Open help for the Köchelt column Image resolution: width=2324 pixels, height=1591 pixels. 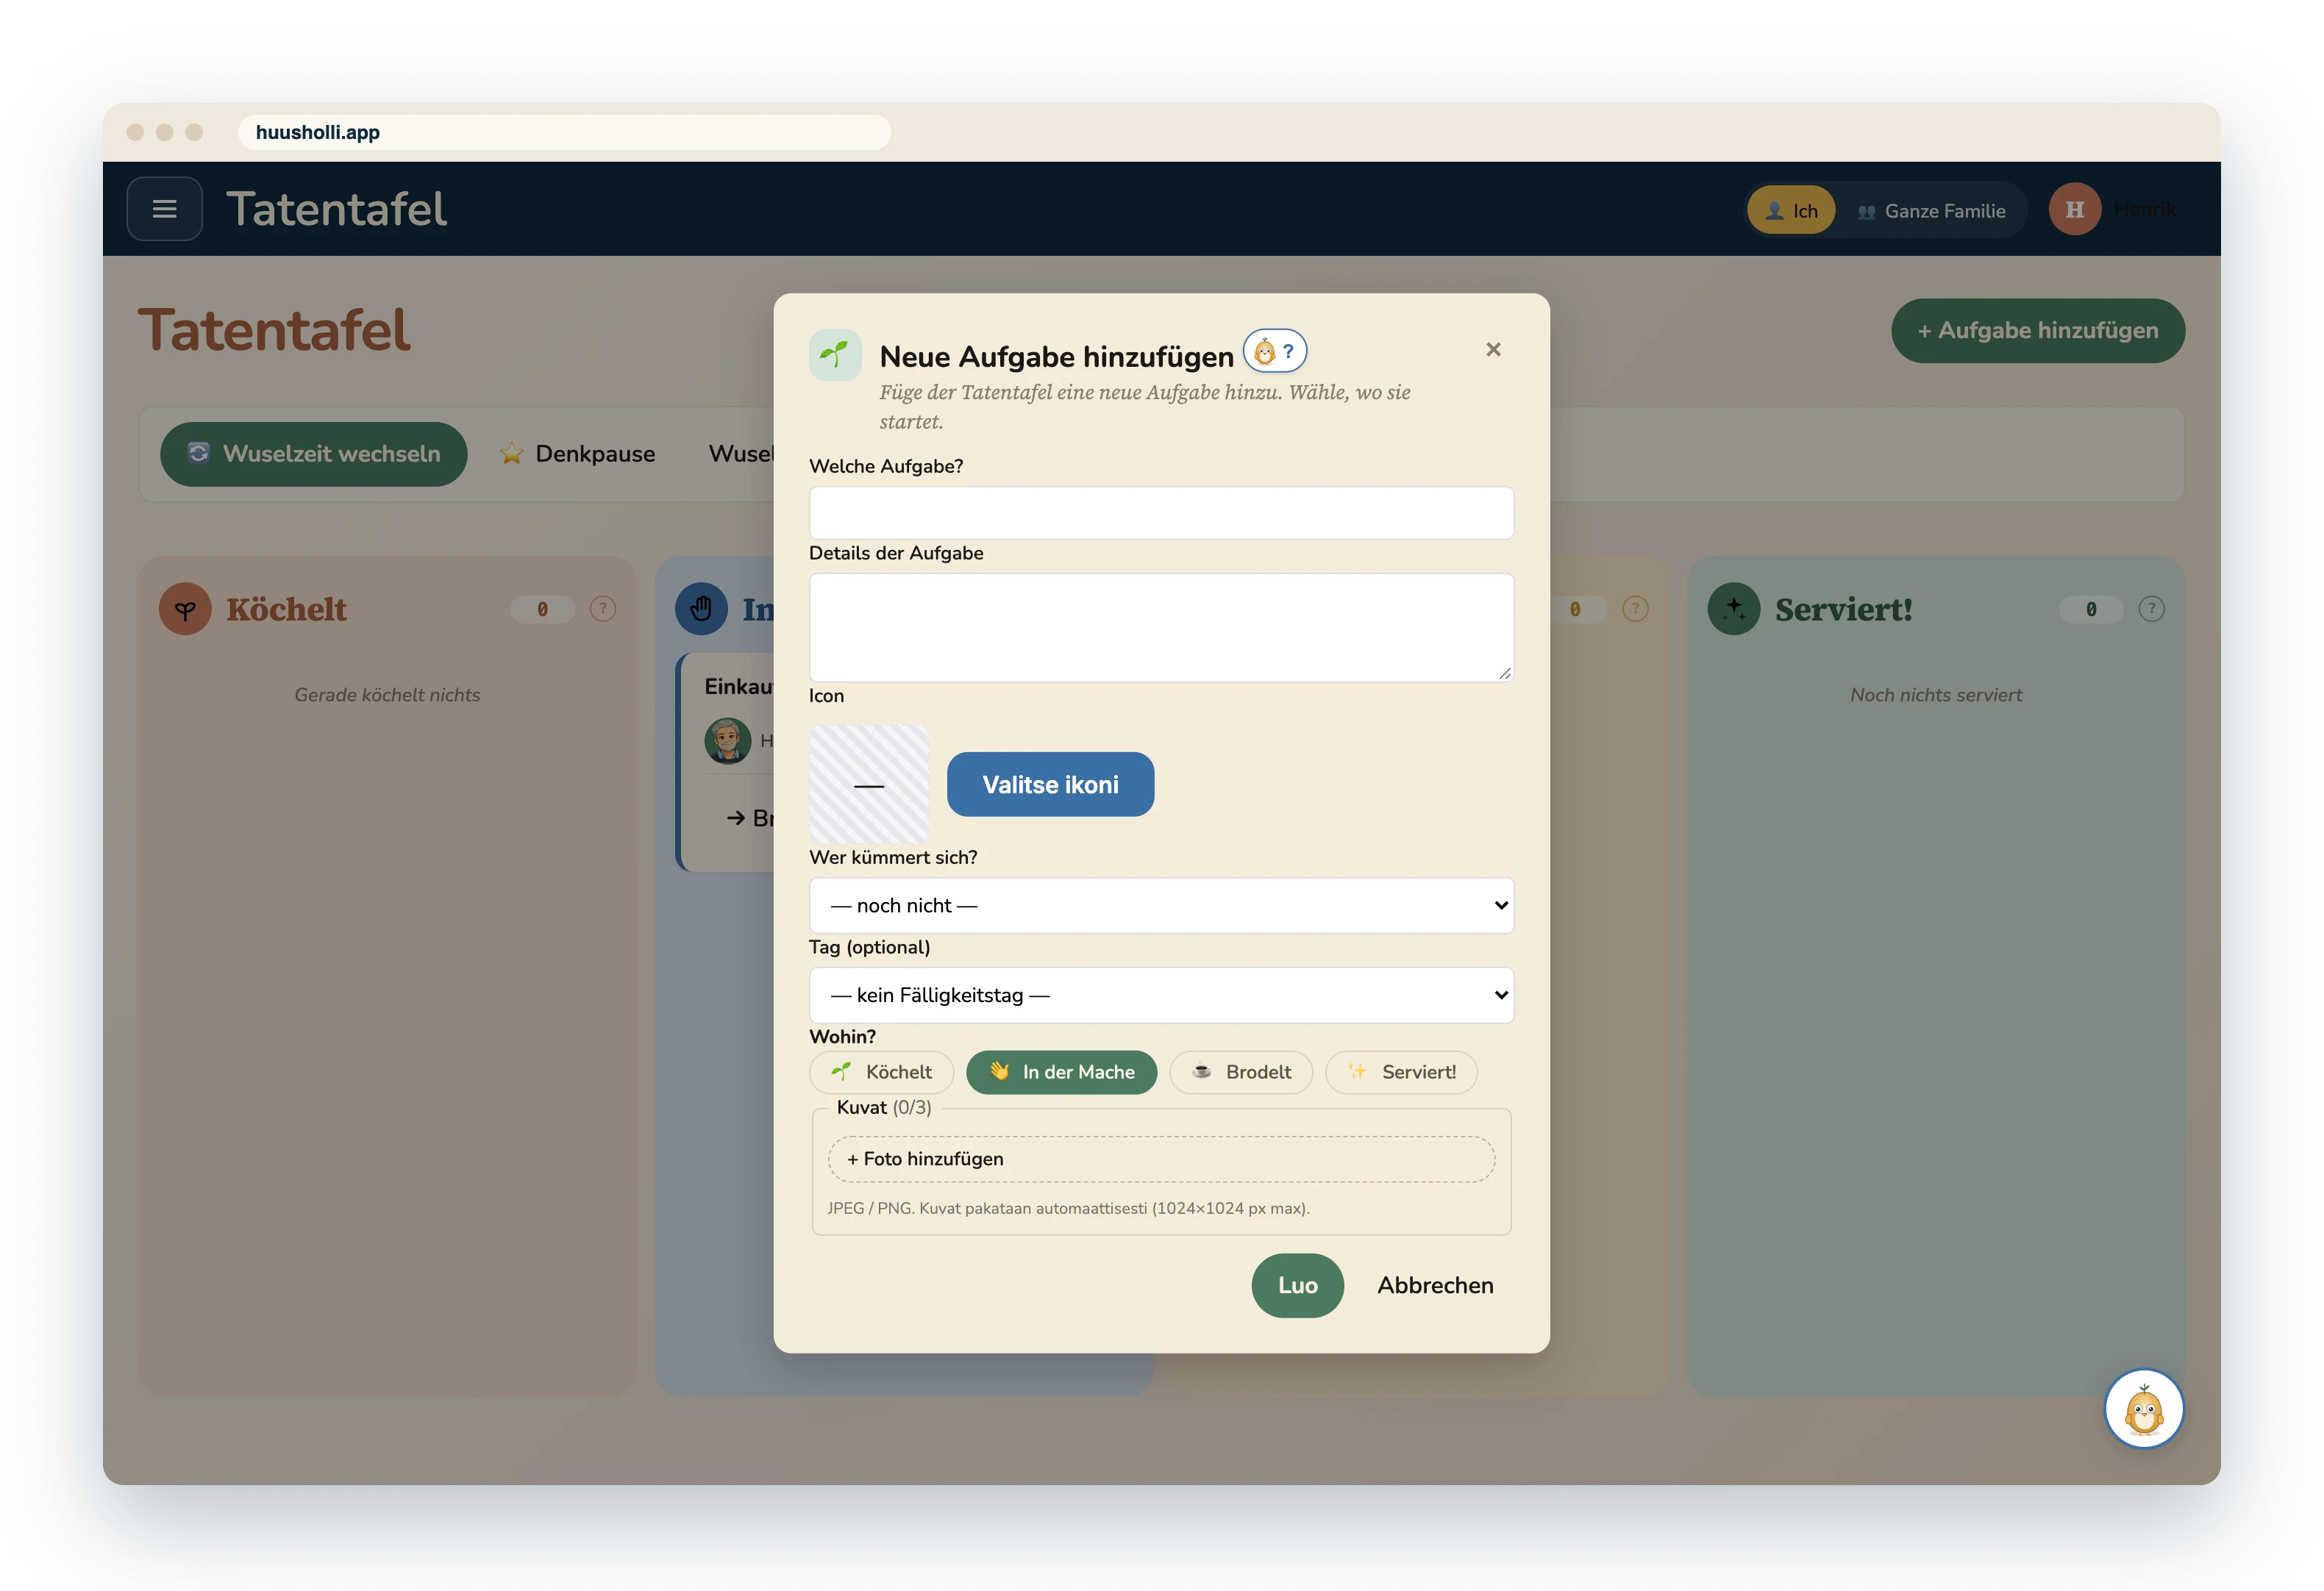pos(602,609)
